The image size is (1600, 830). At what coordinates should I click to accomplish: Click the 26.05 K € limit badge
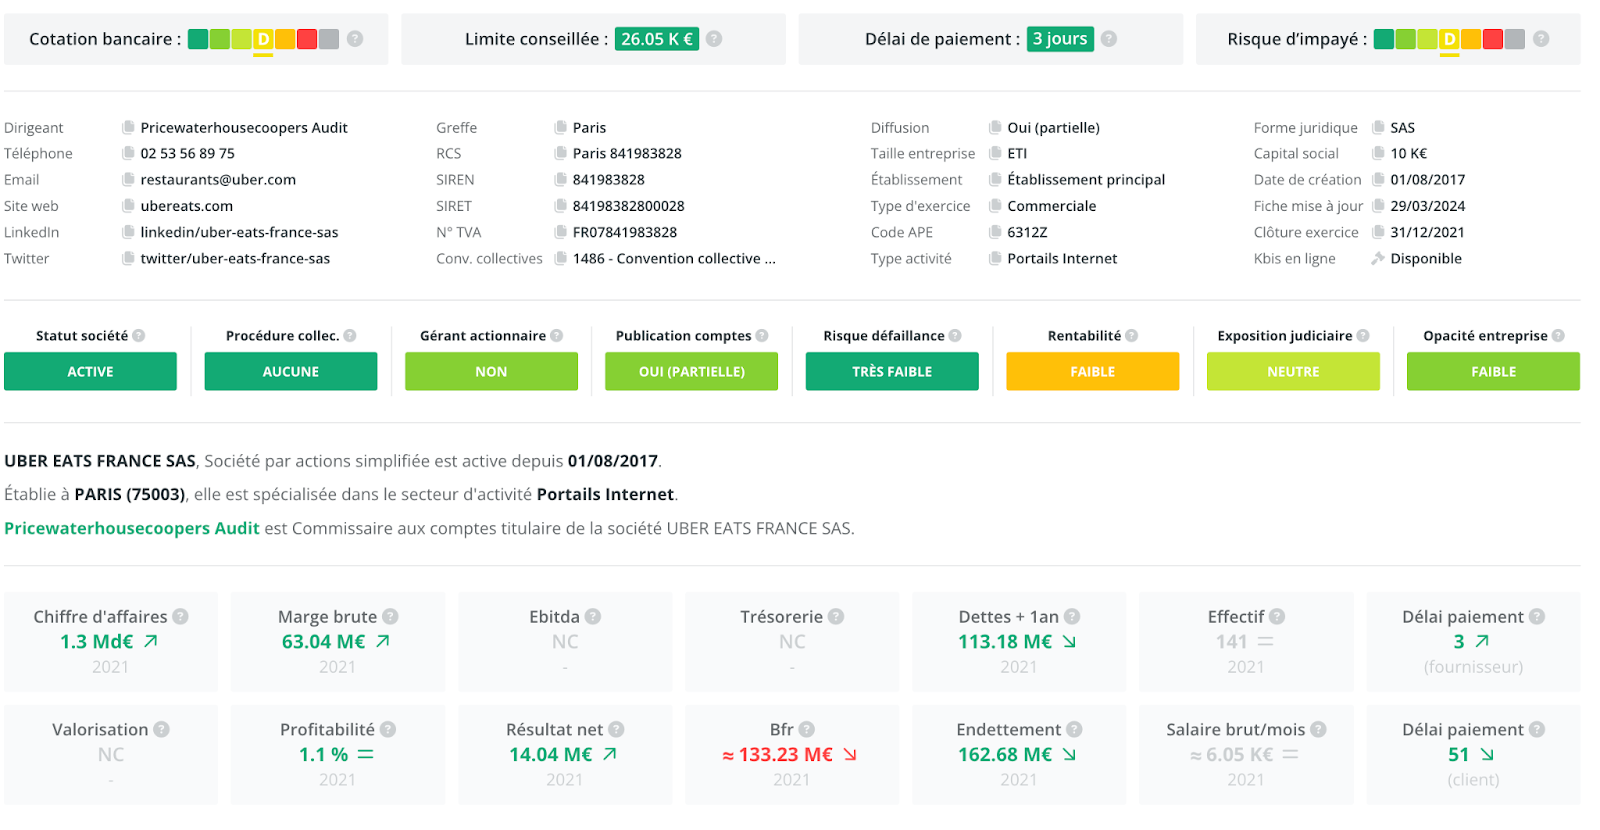[x=657, y=39]
